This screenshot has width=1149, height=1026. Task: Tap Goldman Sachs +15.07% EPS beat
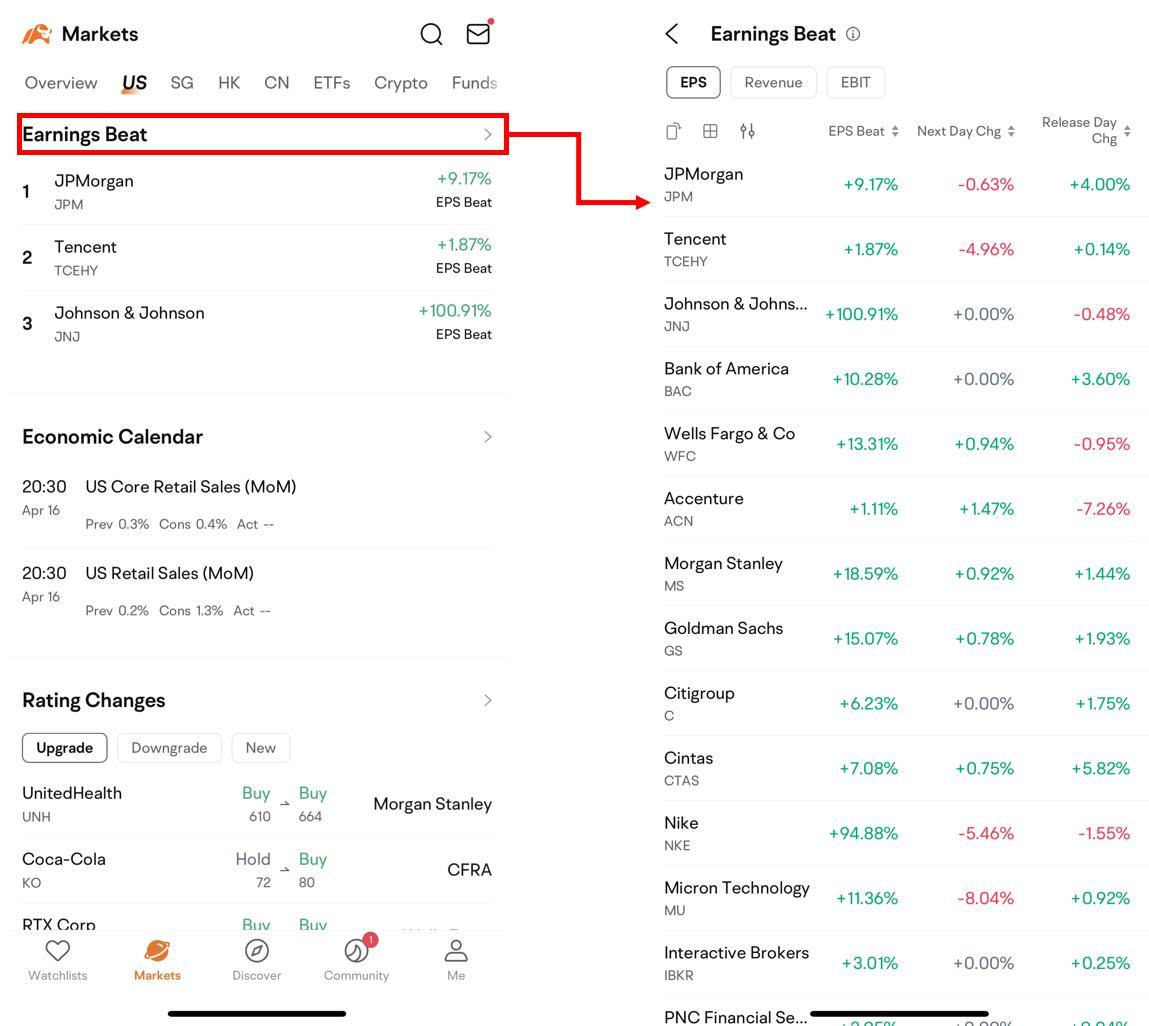point(865,638)
